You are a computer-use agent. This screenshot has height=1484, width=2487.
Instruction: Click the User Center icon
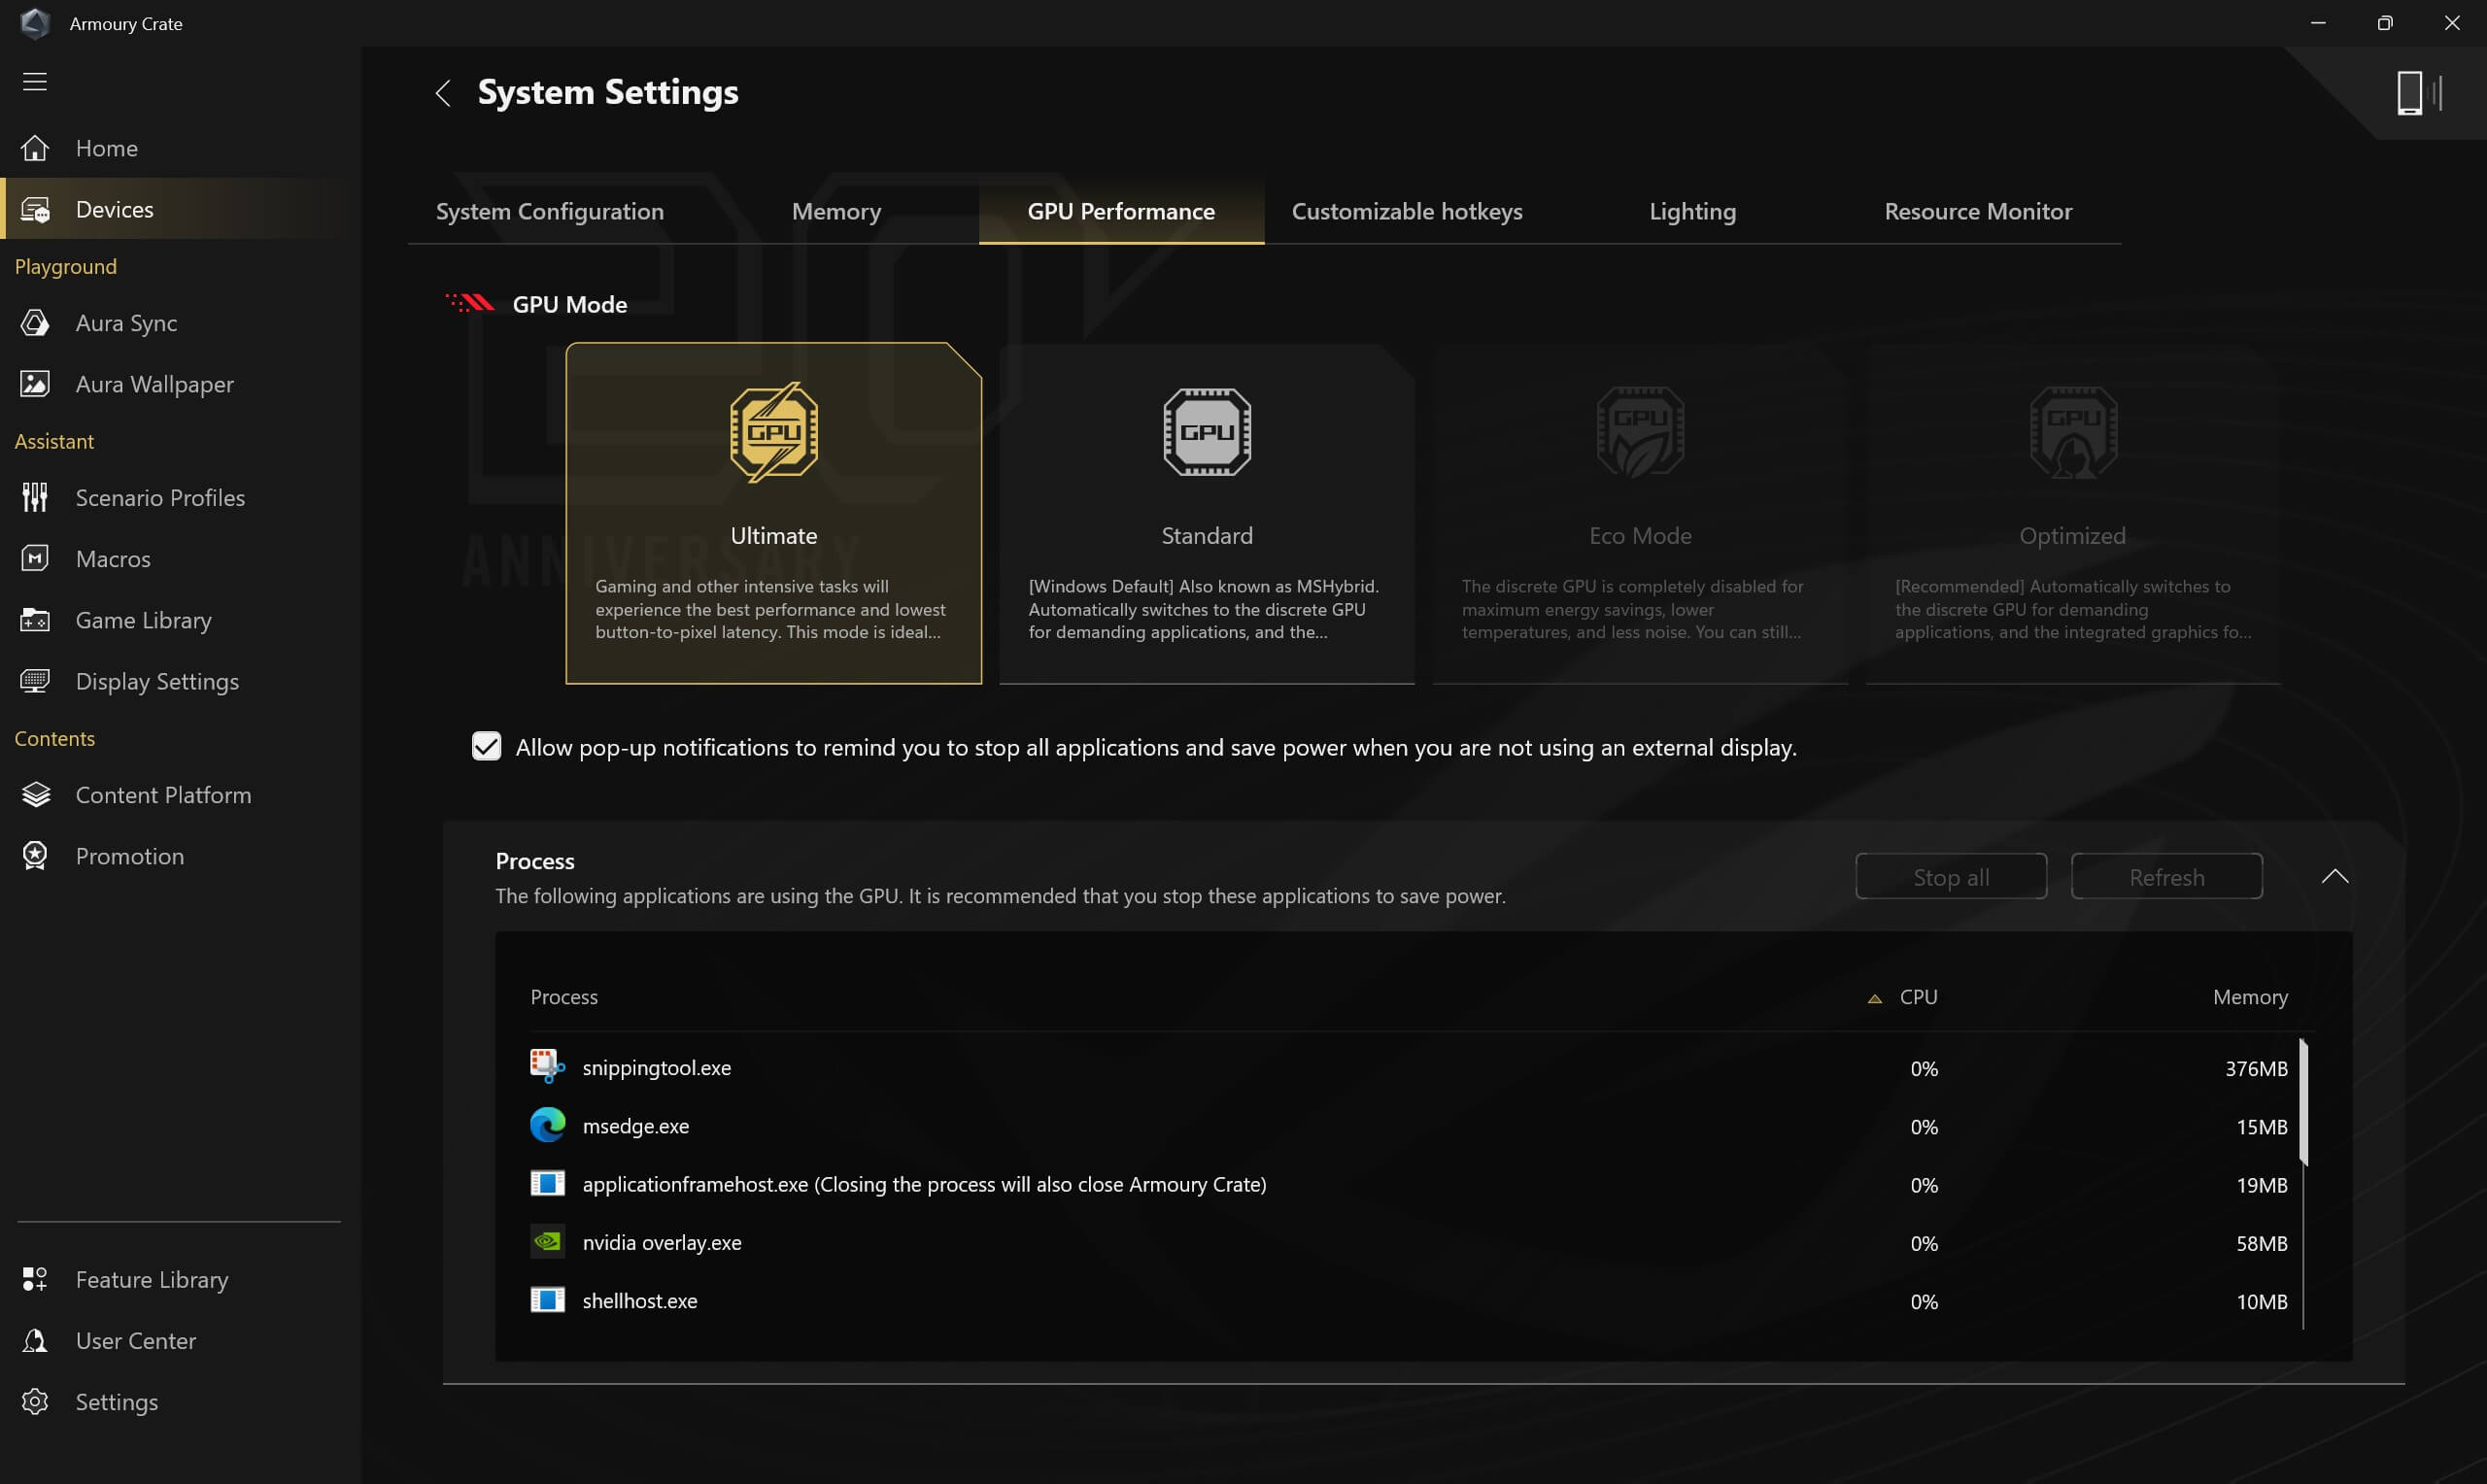tap(35, 1340)
